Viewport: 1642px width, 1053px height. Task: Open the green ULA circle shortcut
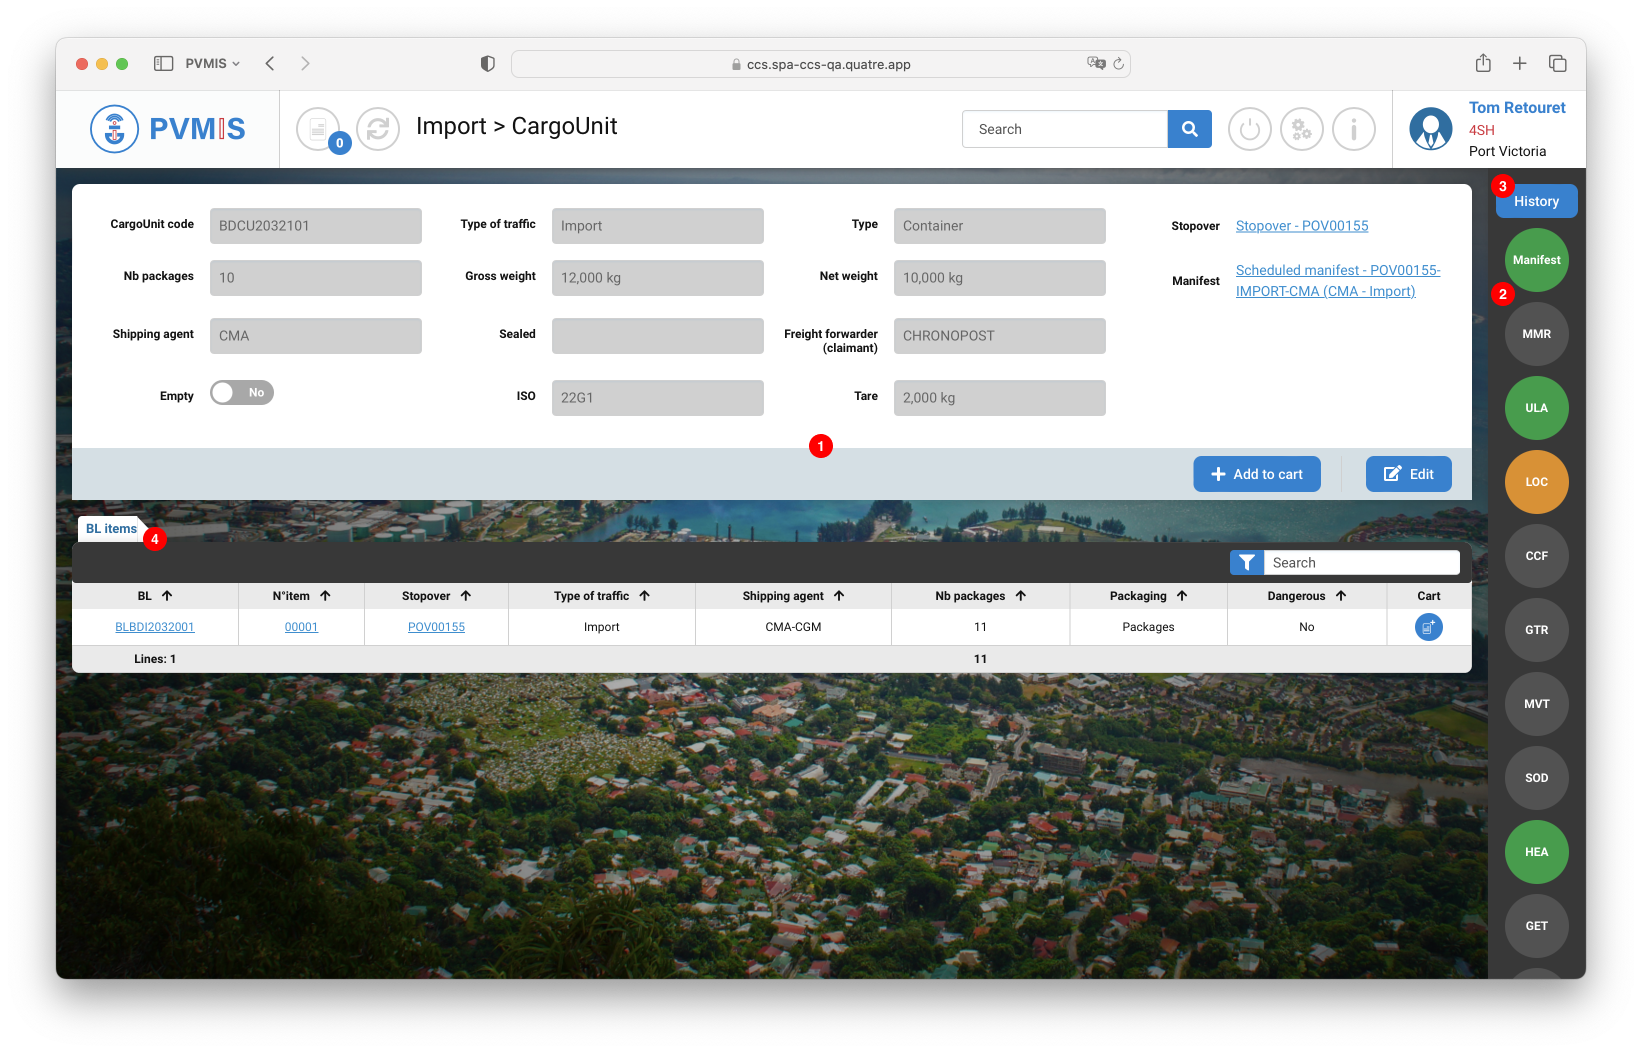pos(1536,408)
